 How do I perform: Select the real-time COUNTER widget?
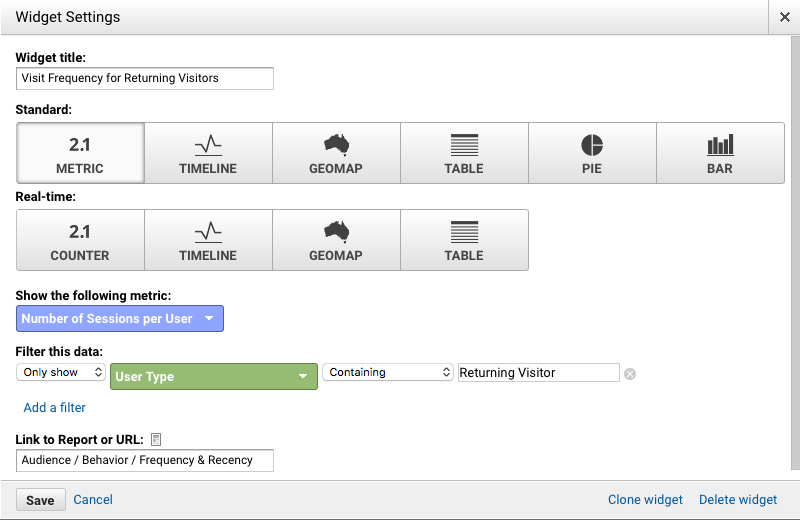point(80,240)
